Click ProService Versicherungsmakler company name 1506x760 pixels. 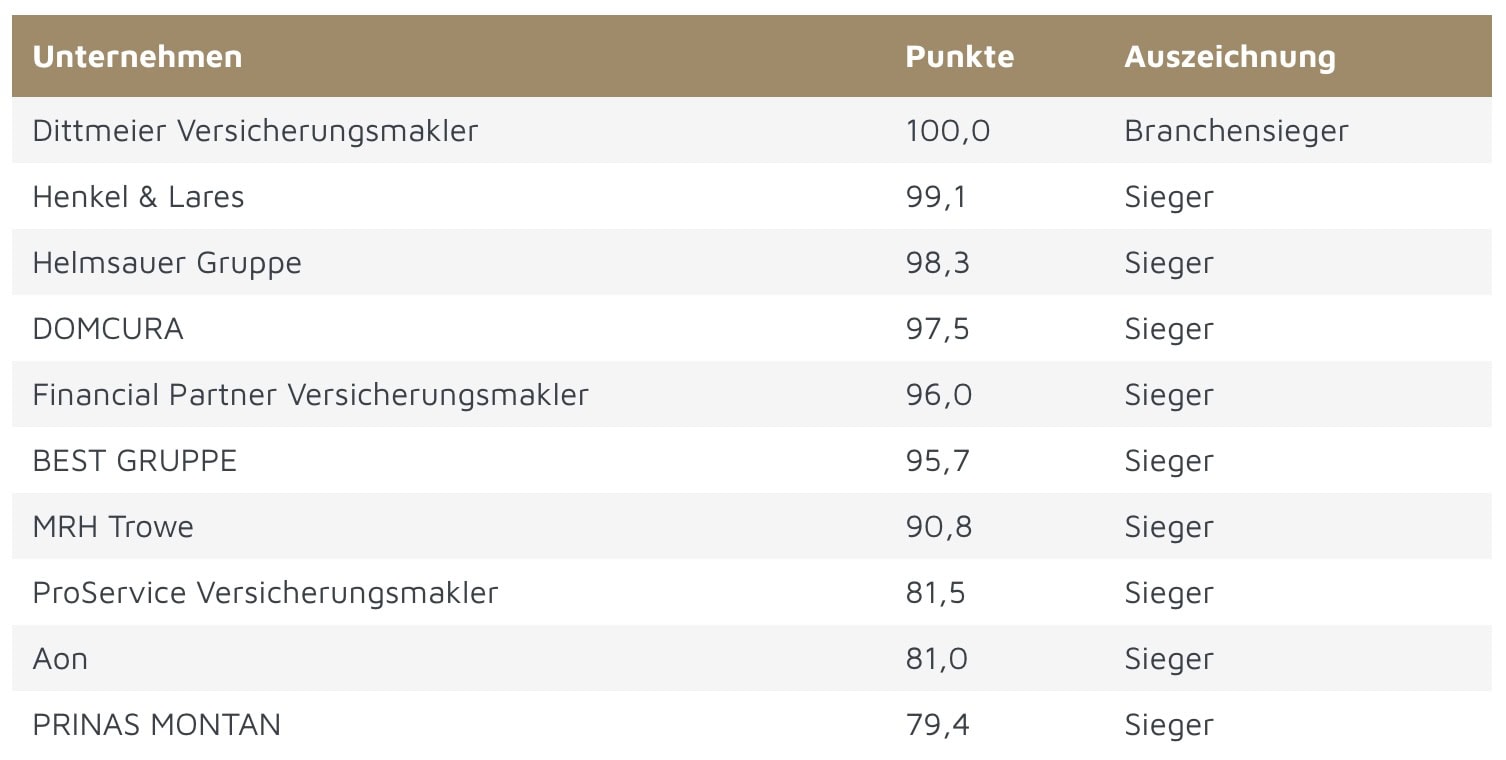pos(265,593)
